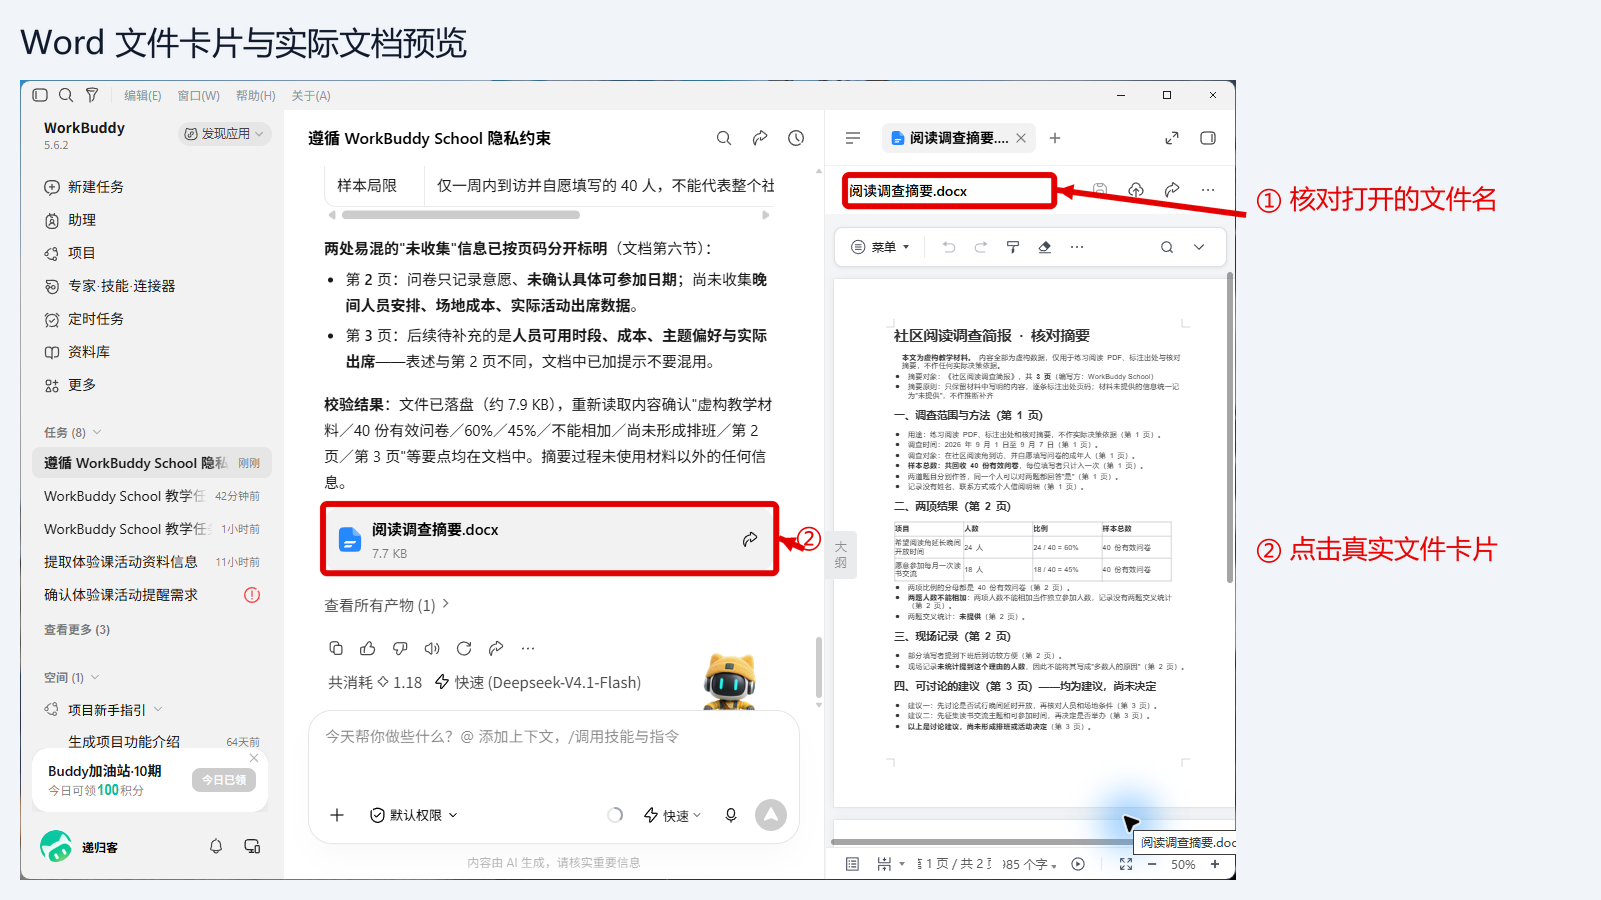Open the 窗口(W) menu

[x=198, y=95]
